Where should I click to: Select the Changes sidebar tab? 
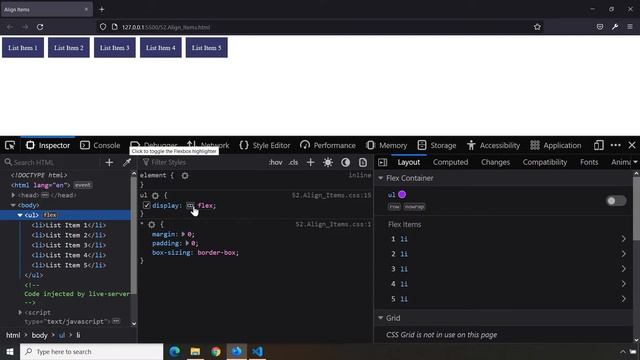[x=496, y=162]
